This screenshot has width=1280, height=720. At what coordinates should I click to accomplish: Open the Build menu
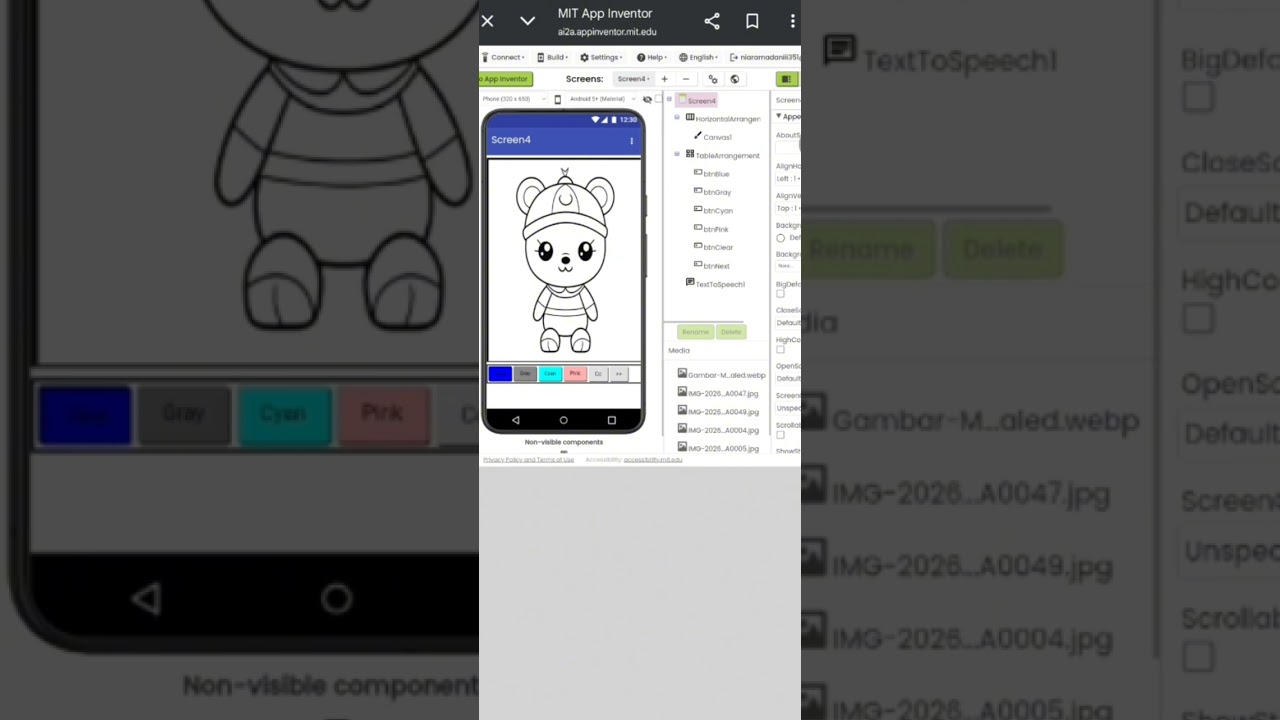click(553, 57)
